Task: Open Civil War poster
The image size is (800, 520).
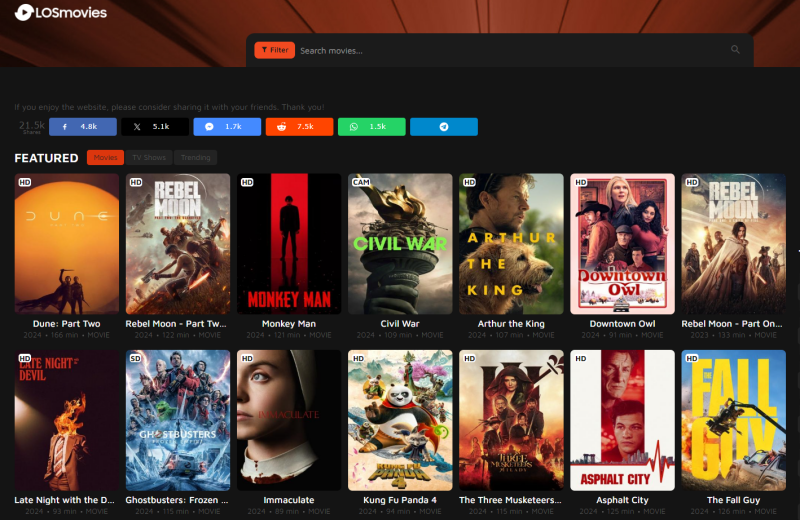Action: click(400, 244)
